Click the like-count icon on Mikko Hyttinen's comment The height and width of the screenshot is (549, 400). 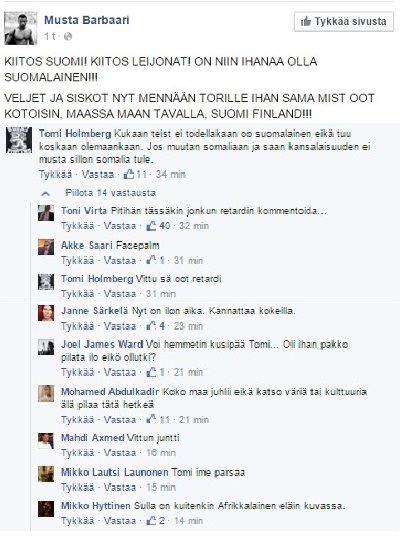pos(151,521)
